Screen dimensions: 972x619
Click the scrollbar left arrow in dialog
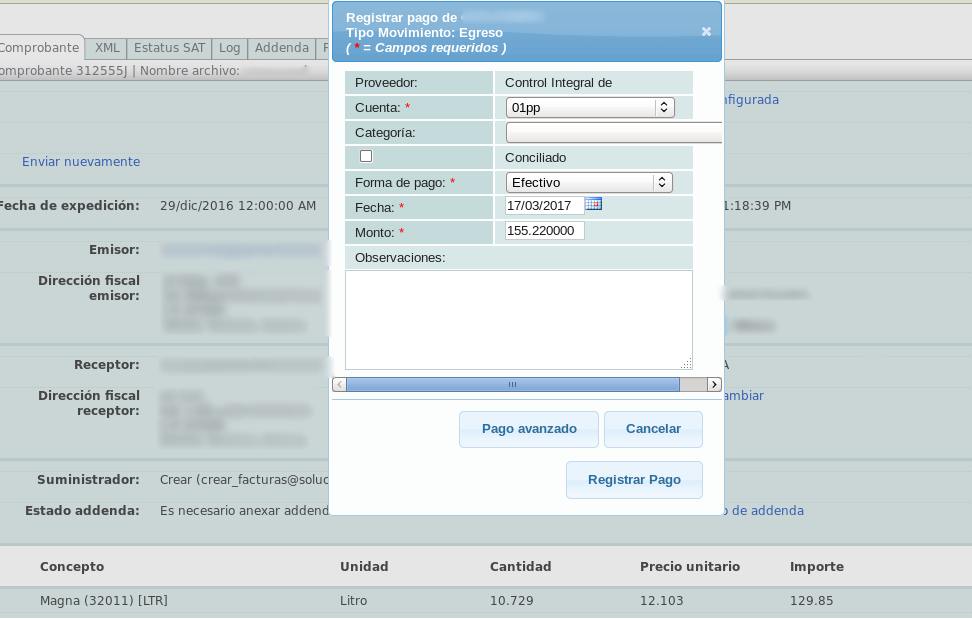(339, 384)
